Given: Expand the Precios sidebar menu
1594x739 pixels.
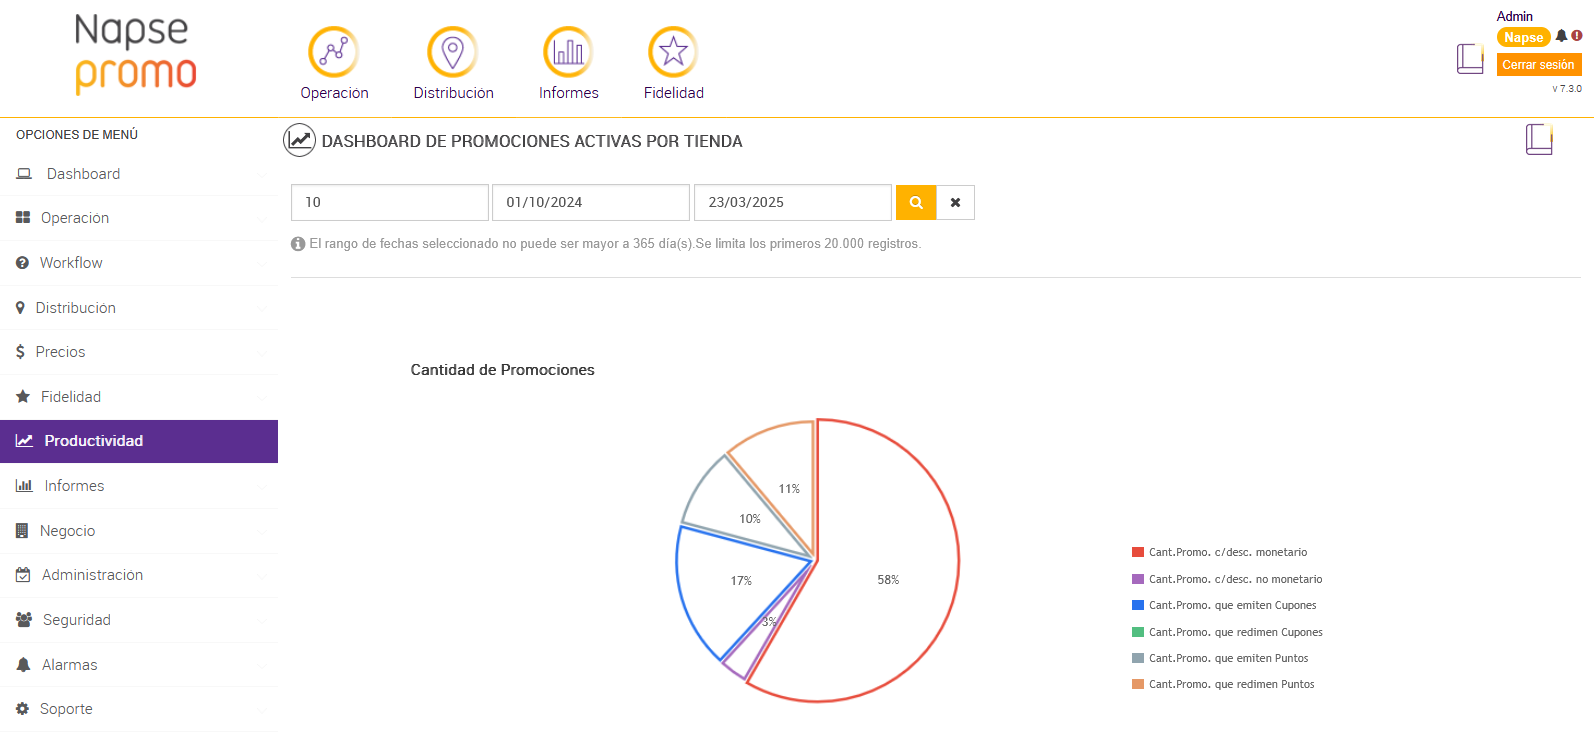Looking at the screenshot, I should click(x=60, y=352).
